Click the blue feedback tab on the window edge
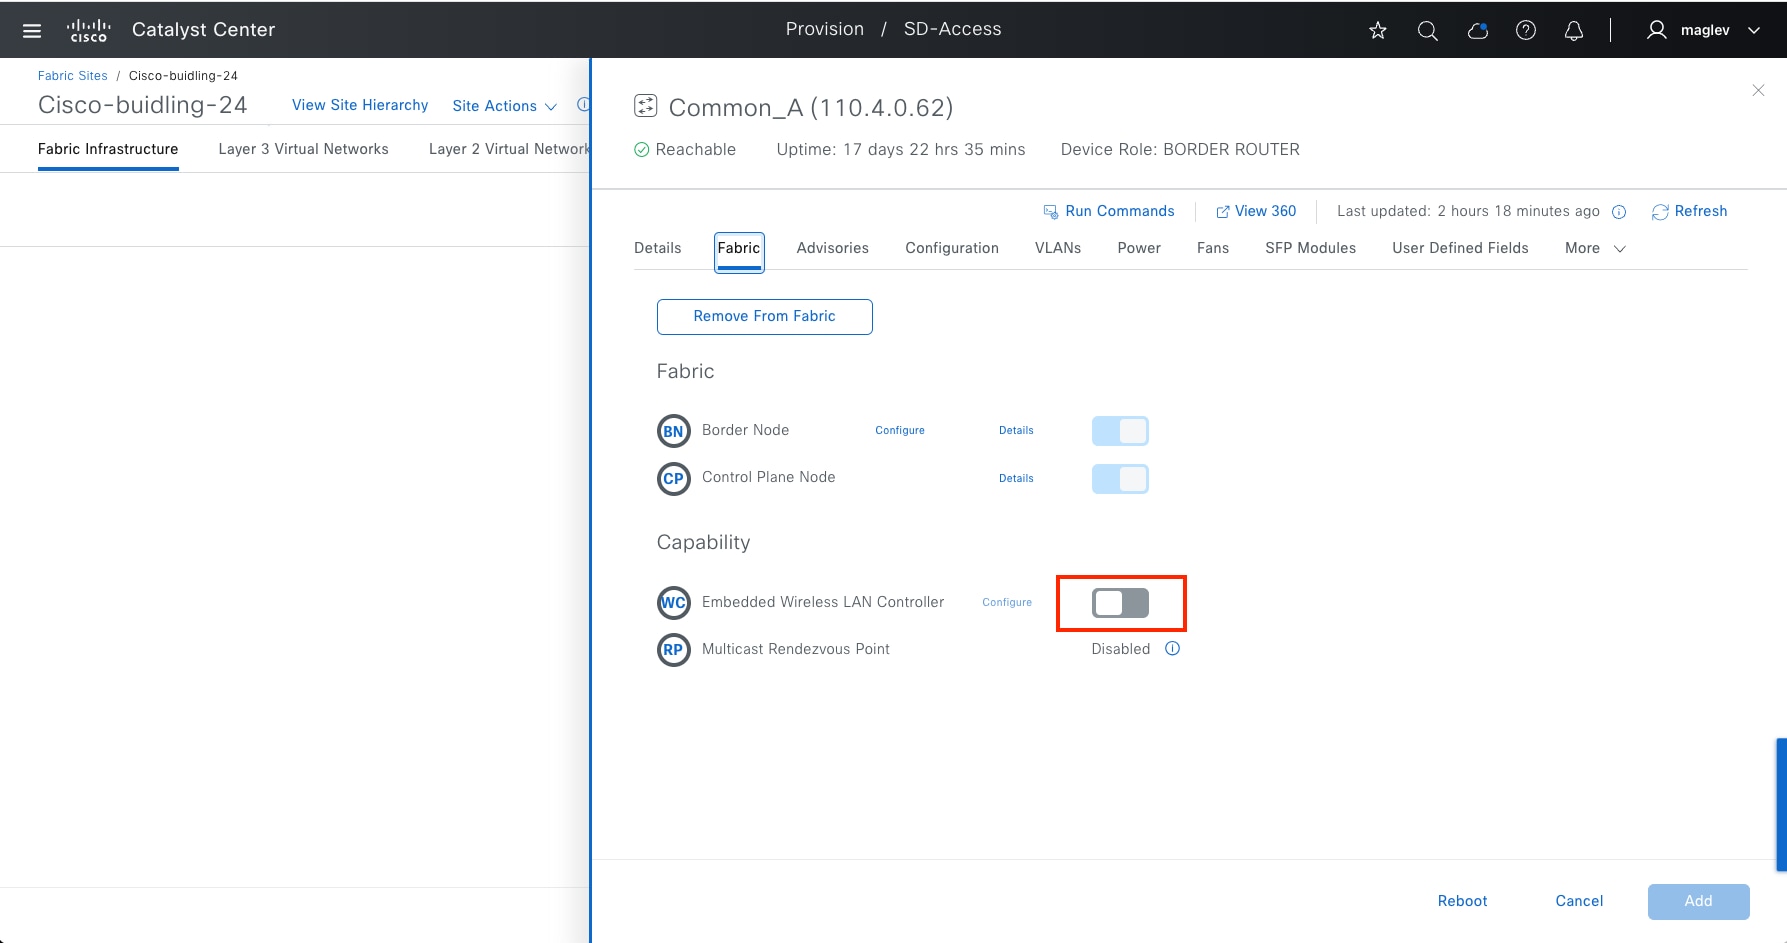Screen dimensions: 1787x943 tap(1781, 805)
